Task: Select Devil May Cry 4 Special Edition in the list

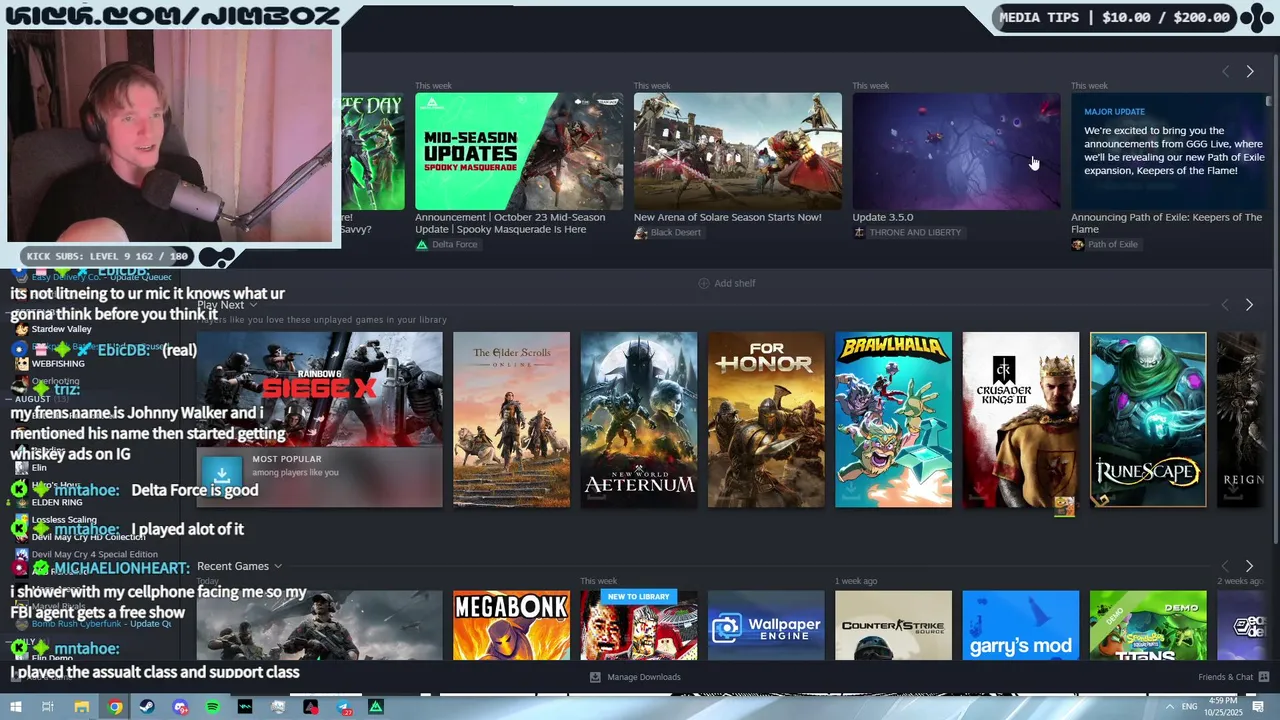Action: pos(94,554)
